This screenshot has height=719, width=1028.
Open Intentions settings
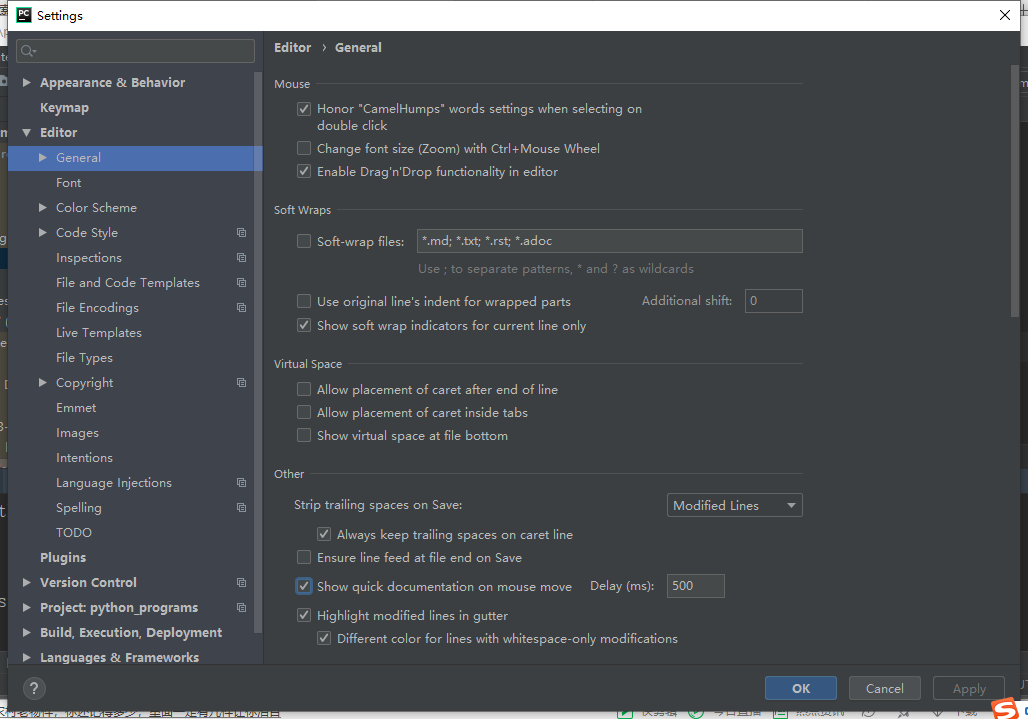[x=85, y=457]
